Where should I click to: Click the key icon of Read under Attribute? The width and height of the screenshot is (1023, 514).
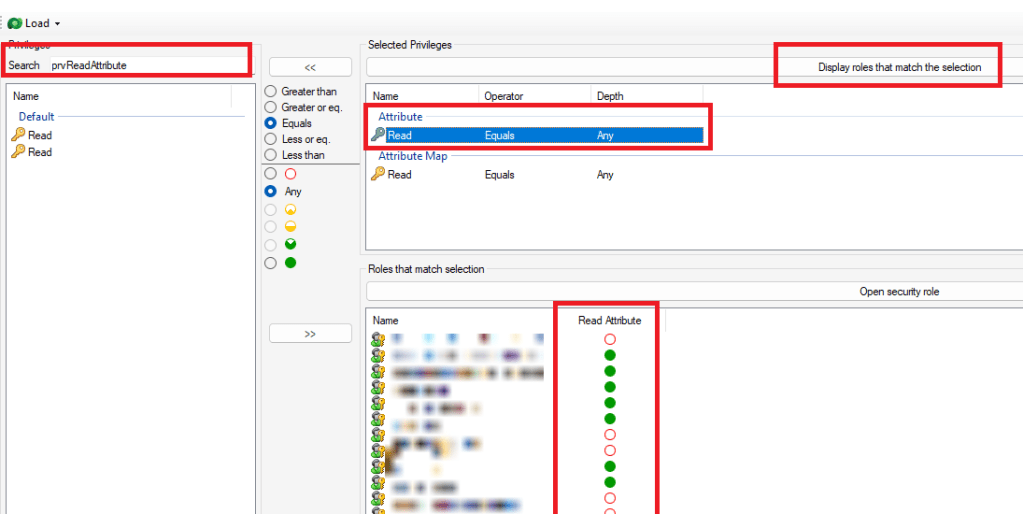pos(378,135)
